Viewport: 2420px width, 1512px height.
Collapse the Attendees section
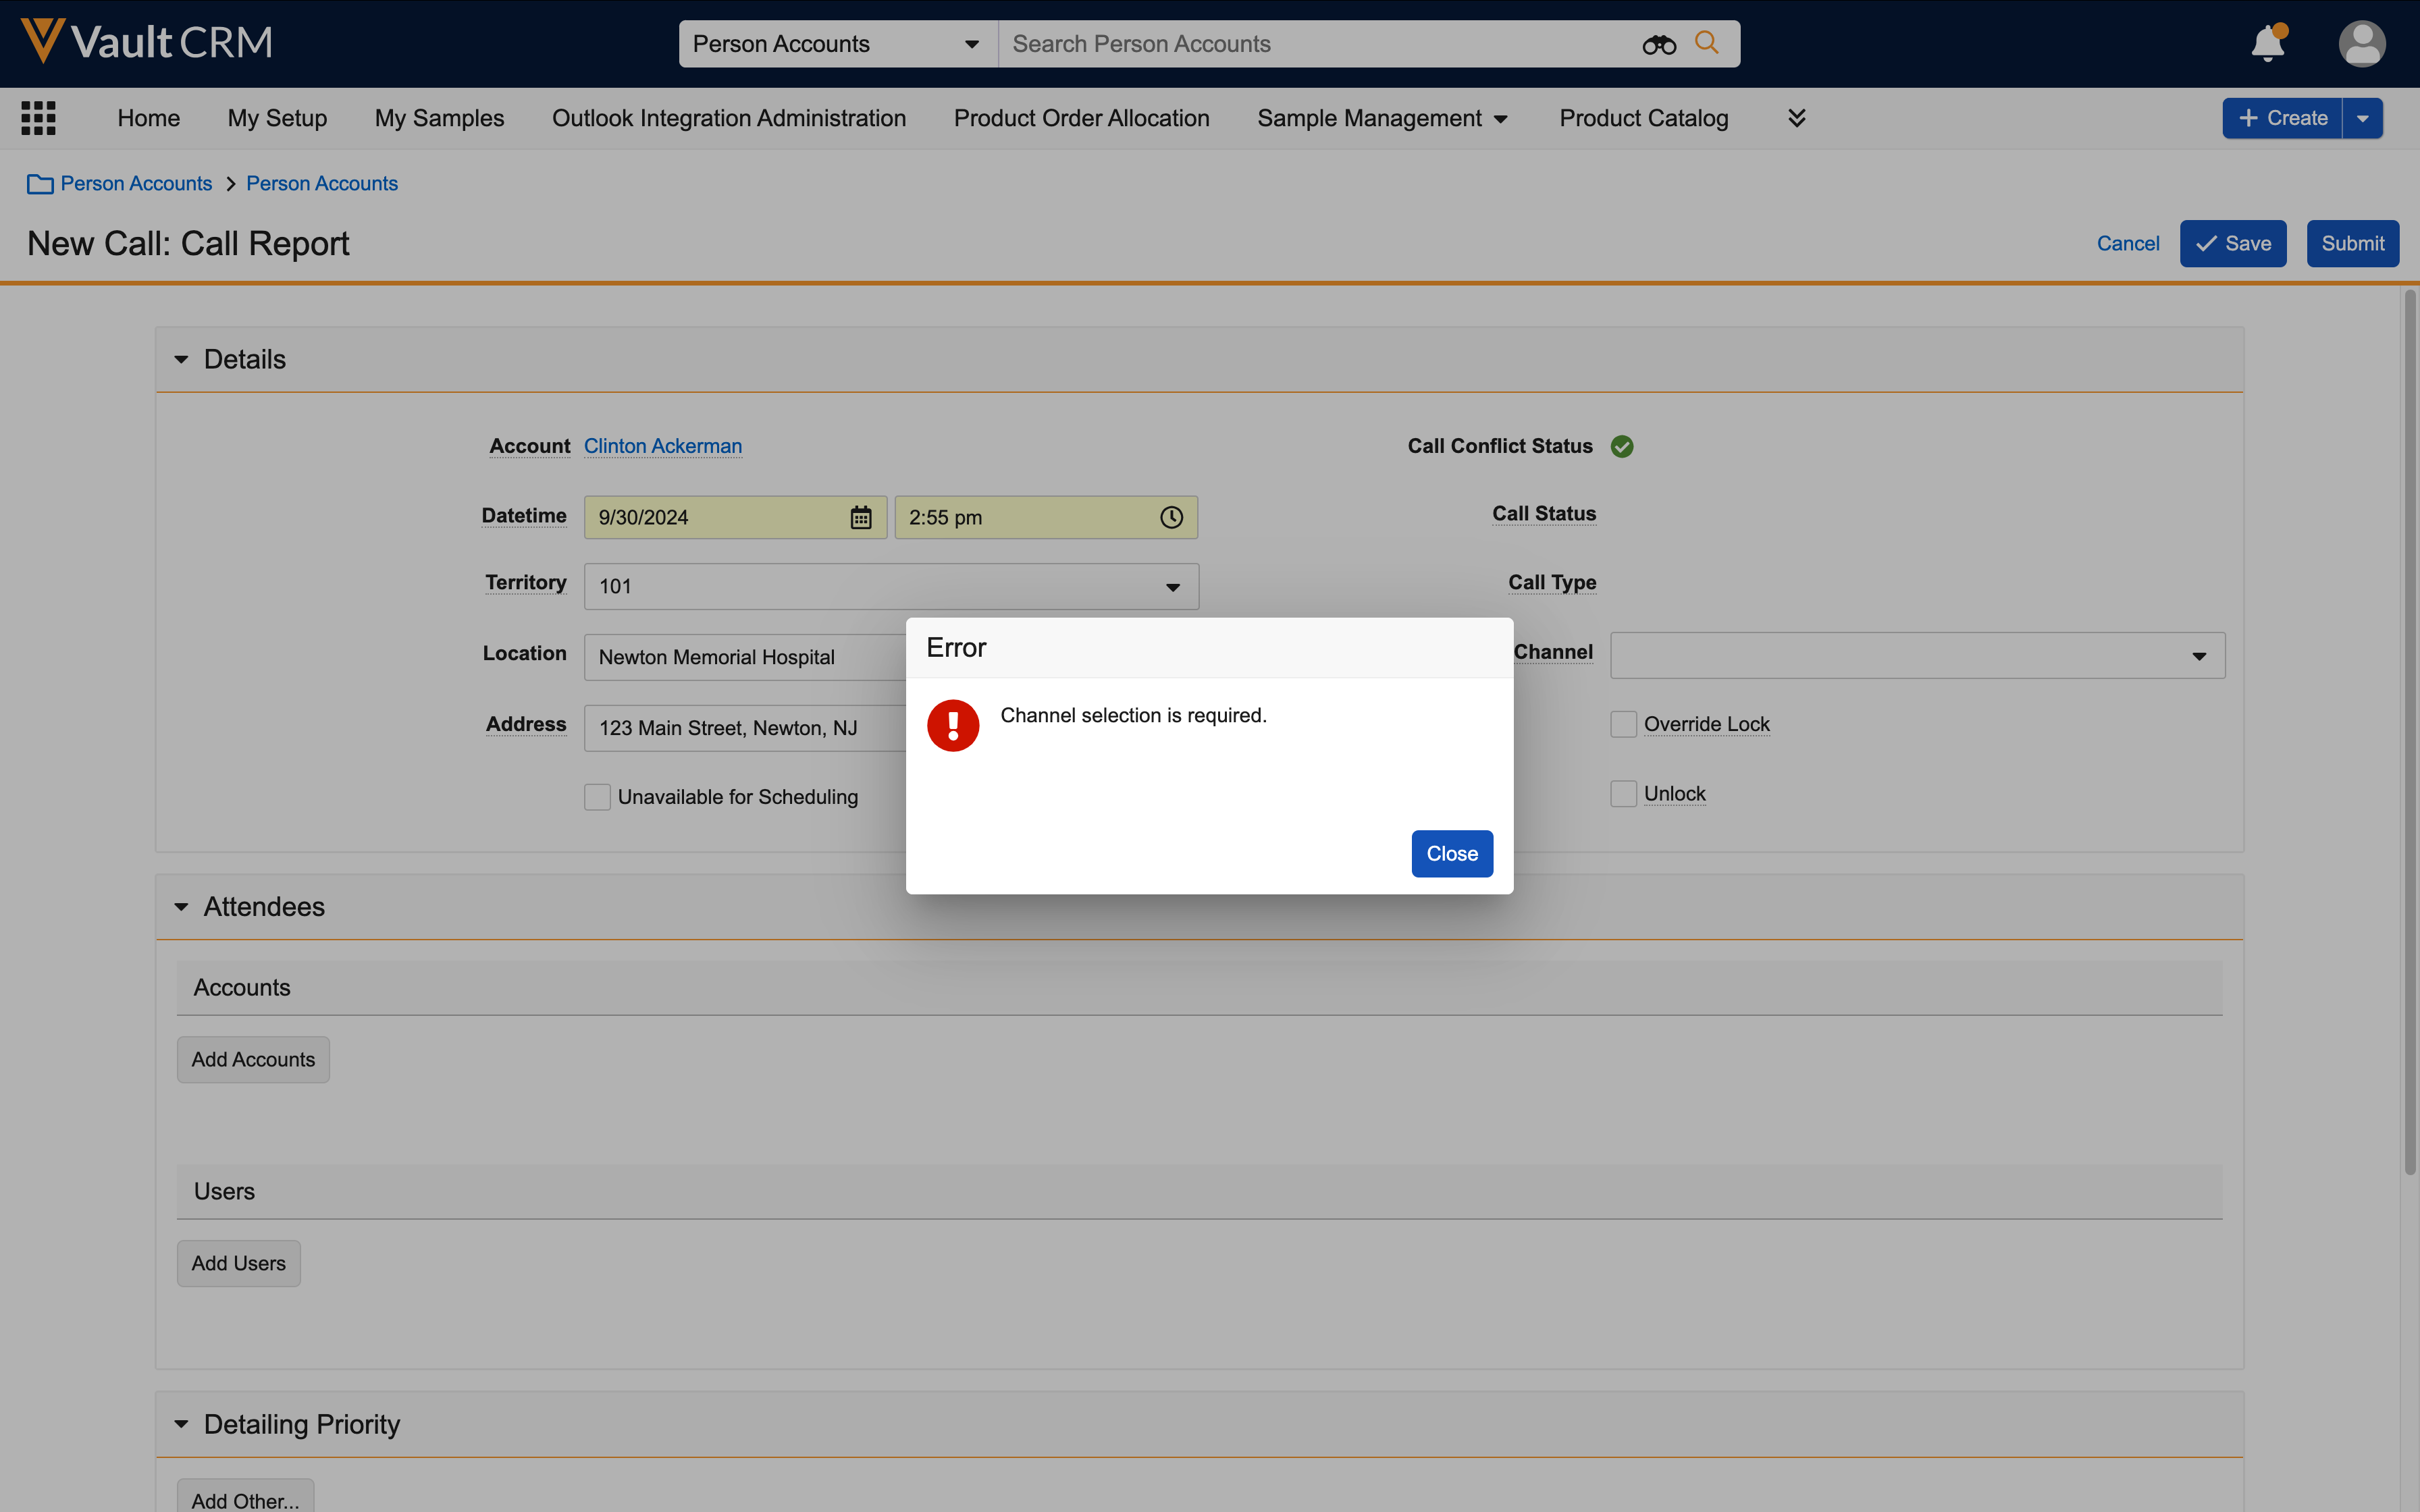pos(181,907)
